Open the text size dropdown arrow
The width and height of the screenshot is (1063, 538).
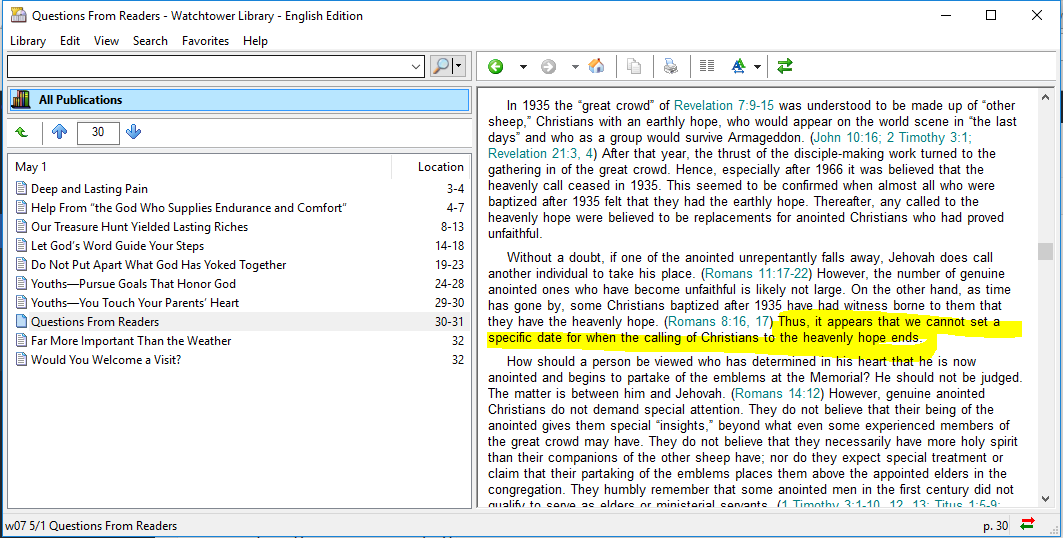tap(757, 66)
